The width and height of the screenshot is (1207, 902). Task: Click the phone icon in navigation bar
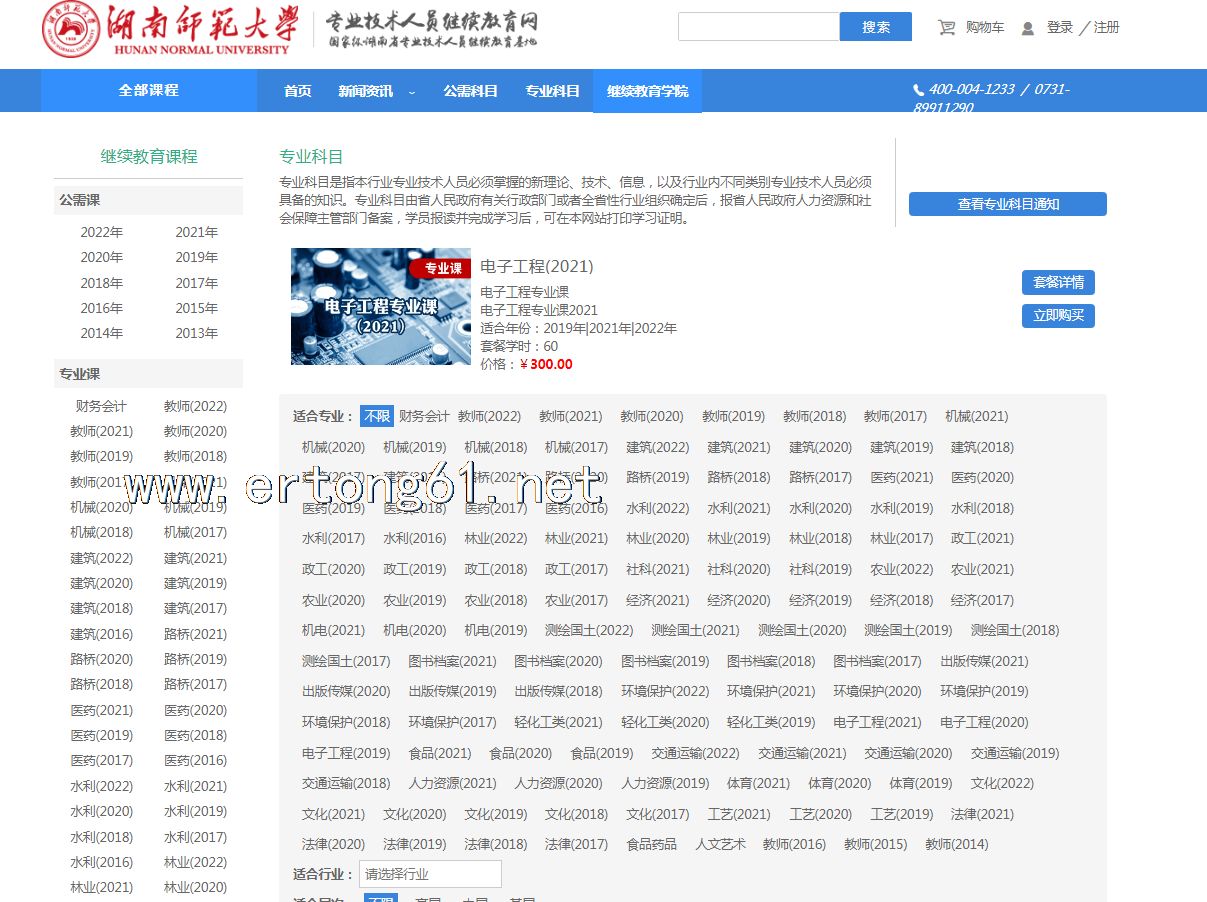(918, 90)
